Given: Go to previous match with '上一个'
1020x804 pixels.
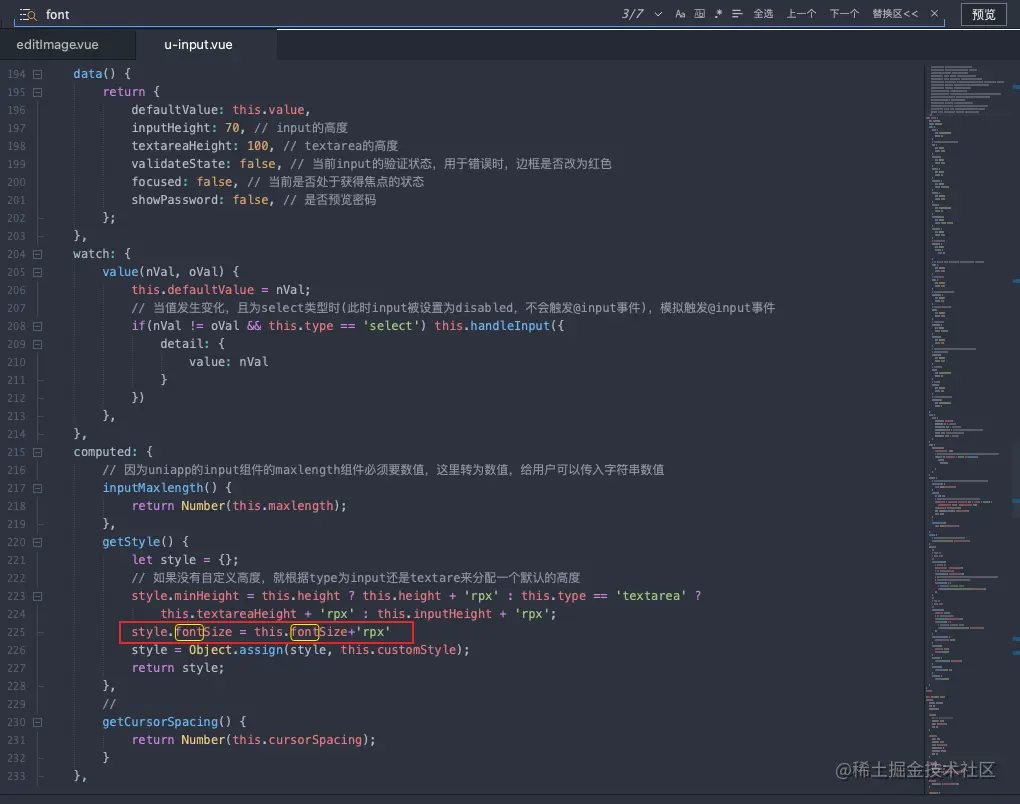Looking at the screenshot, I should (x=801, y=14).
